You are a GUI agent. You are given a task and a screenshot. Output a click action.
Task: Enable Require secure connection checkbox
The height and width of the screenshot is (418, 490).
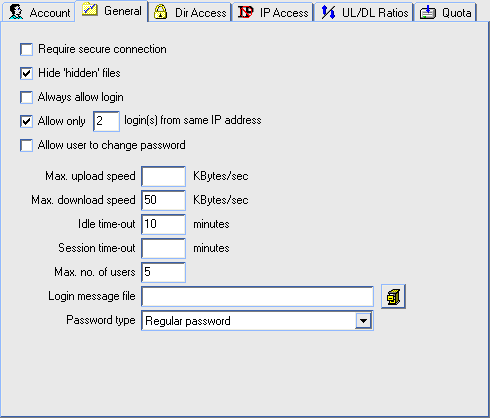26,49
